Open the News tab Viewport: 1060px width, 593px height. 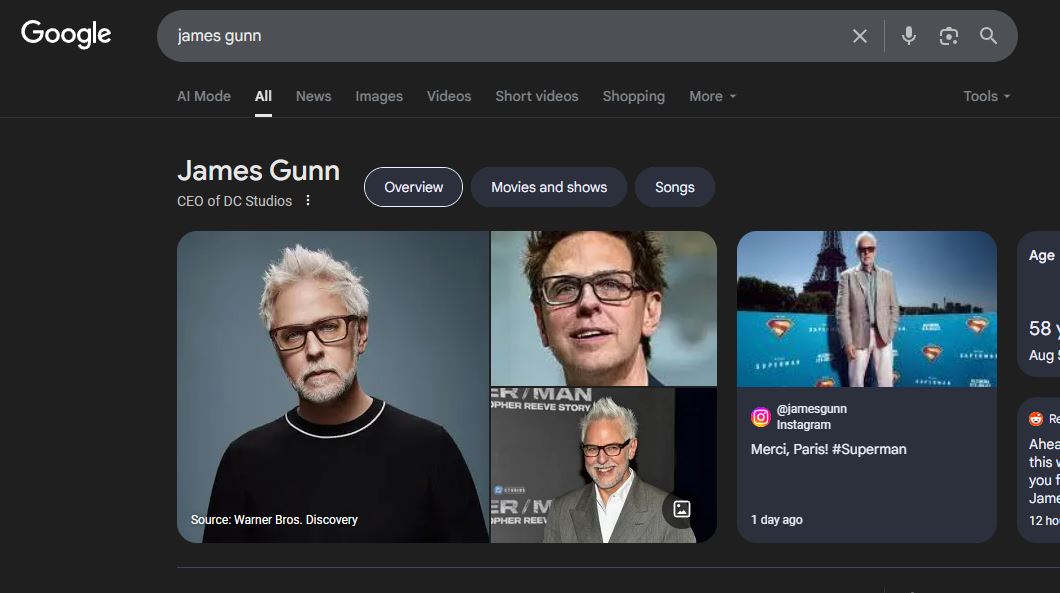point(314,96)
